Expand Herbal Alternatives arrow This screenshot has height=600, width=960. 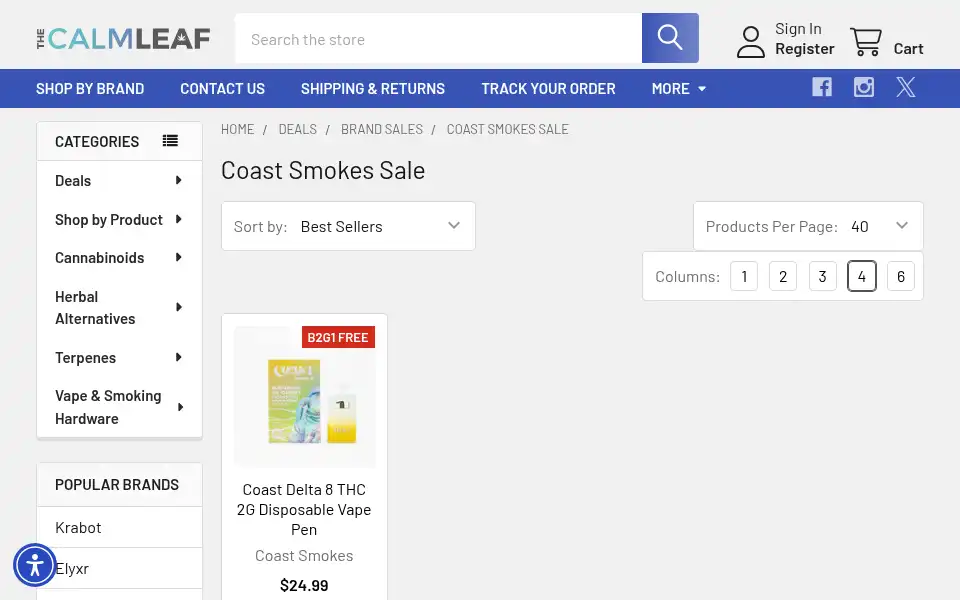tap(179, 307)
